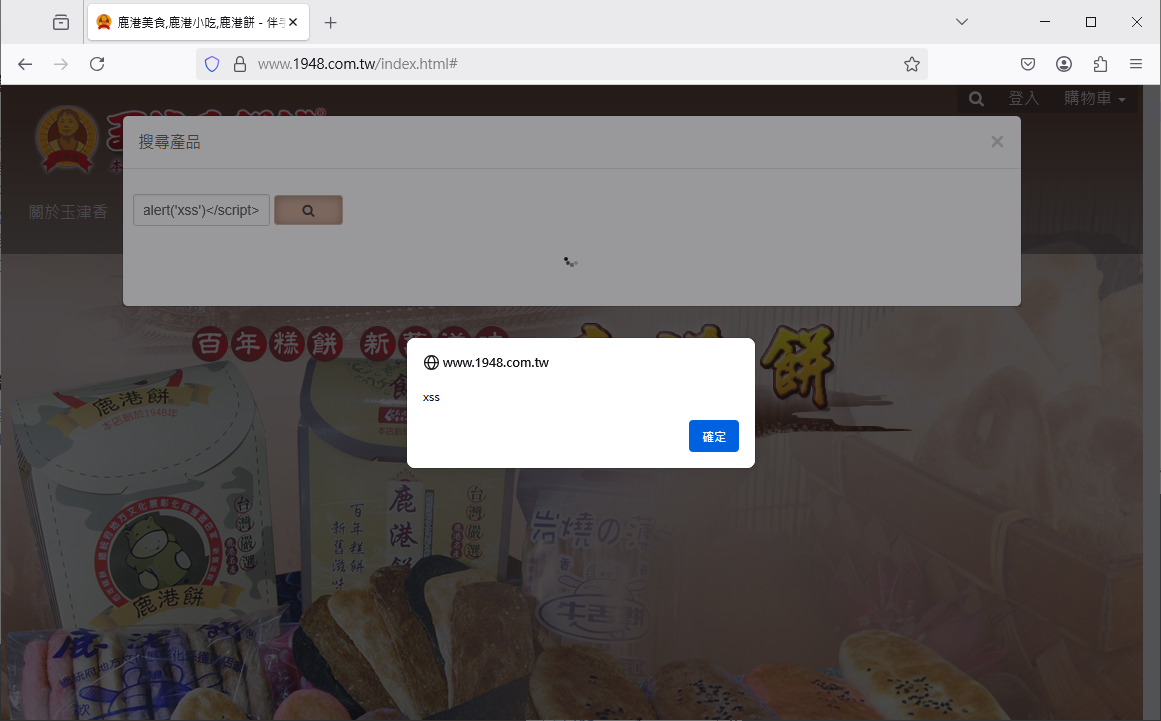The width and height of the screenshot is (1161, 721).
Task: Click the globe icon in the alert dialog
Action: coord(431,363)
